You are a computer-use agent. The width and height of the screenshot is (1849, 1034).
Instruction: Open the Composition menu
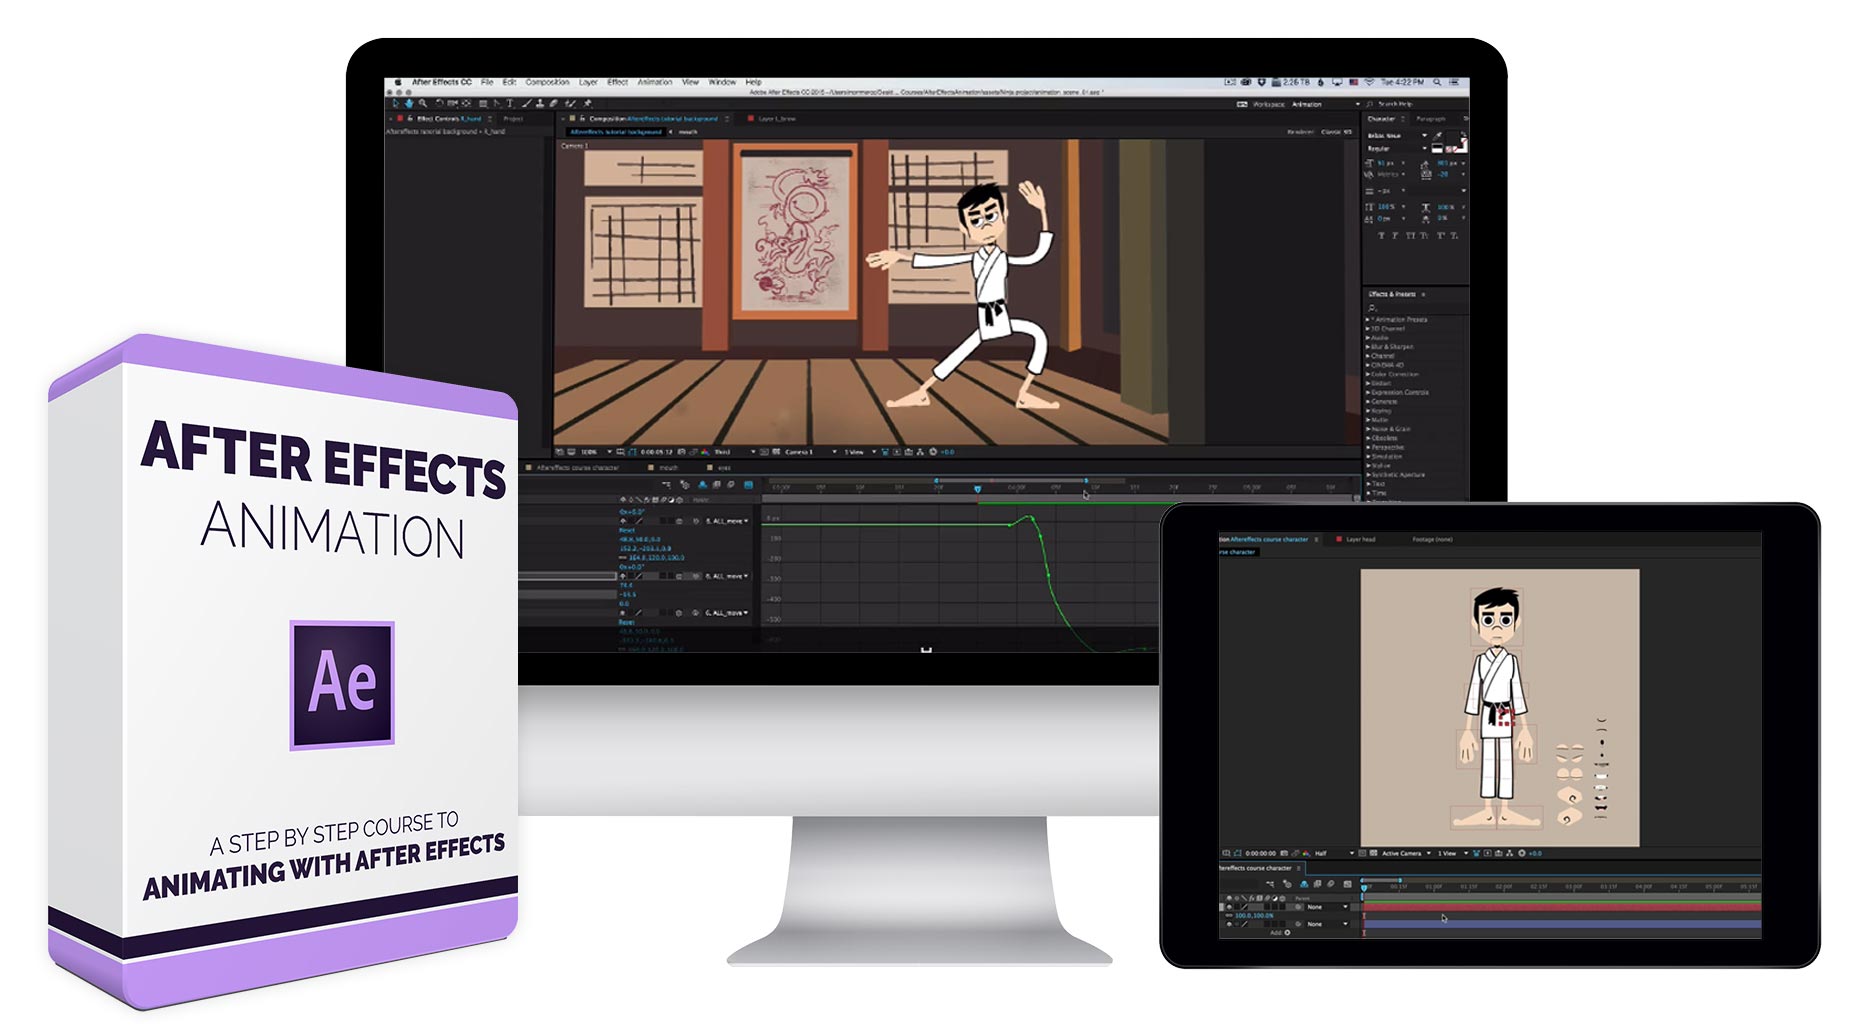pyautogui.click(x=546, y=83)
